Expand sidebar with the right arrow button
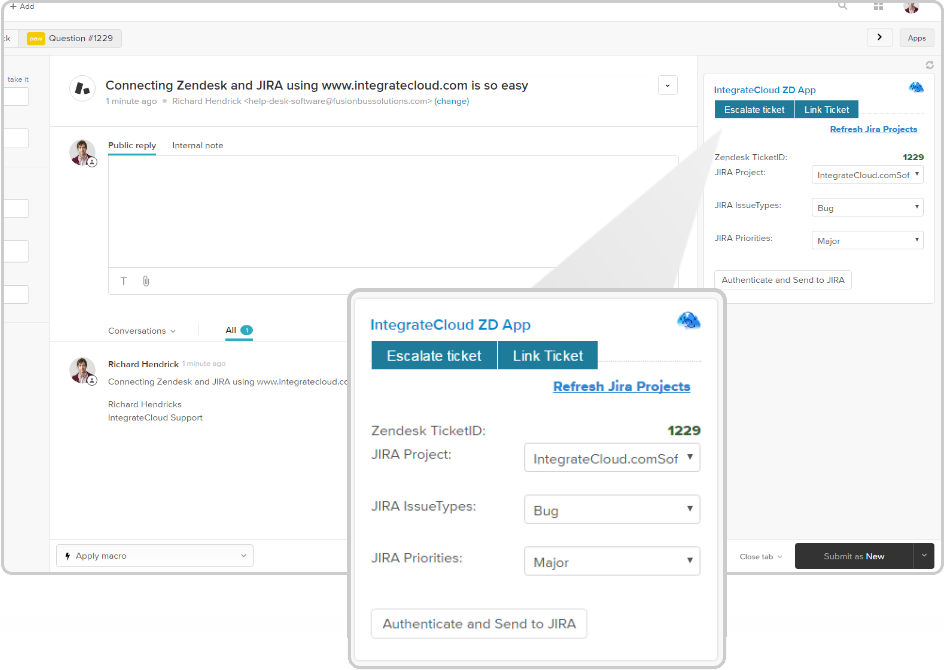Image resolution: width=944 pixels, height=670 pixels. click(879, 37)
